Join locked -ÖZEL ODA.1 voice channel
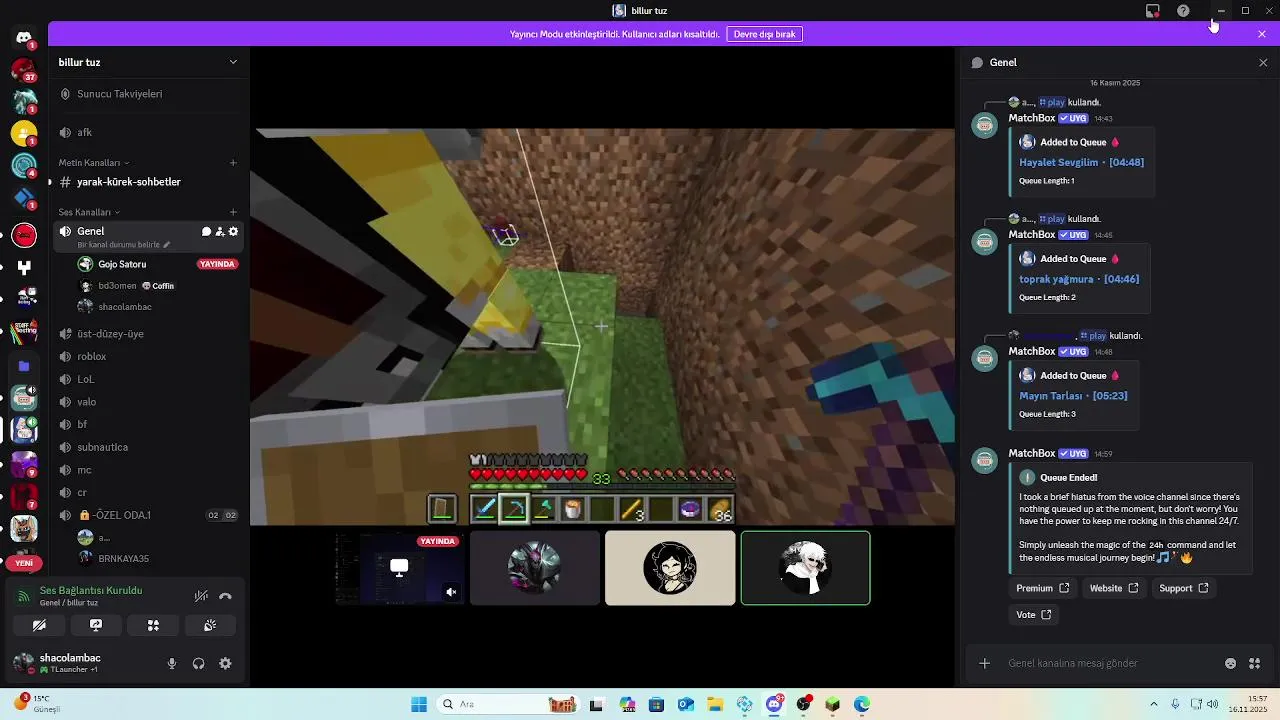This screenshot has height=720, width=1280. 149,515
